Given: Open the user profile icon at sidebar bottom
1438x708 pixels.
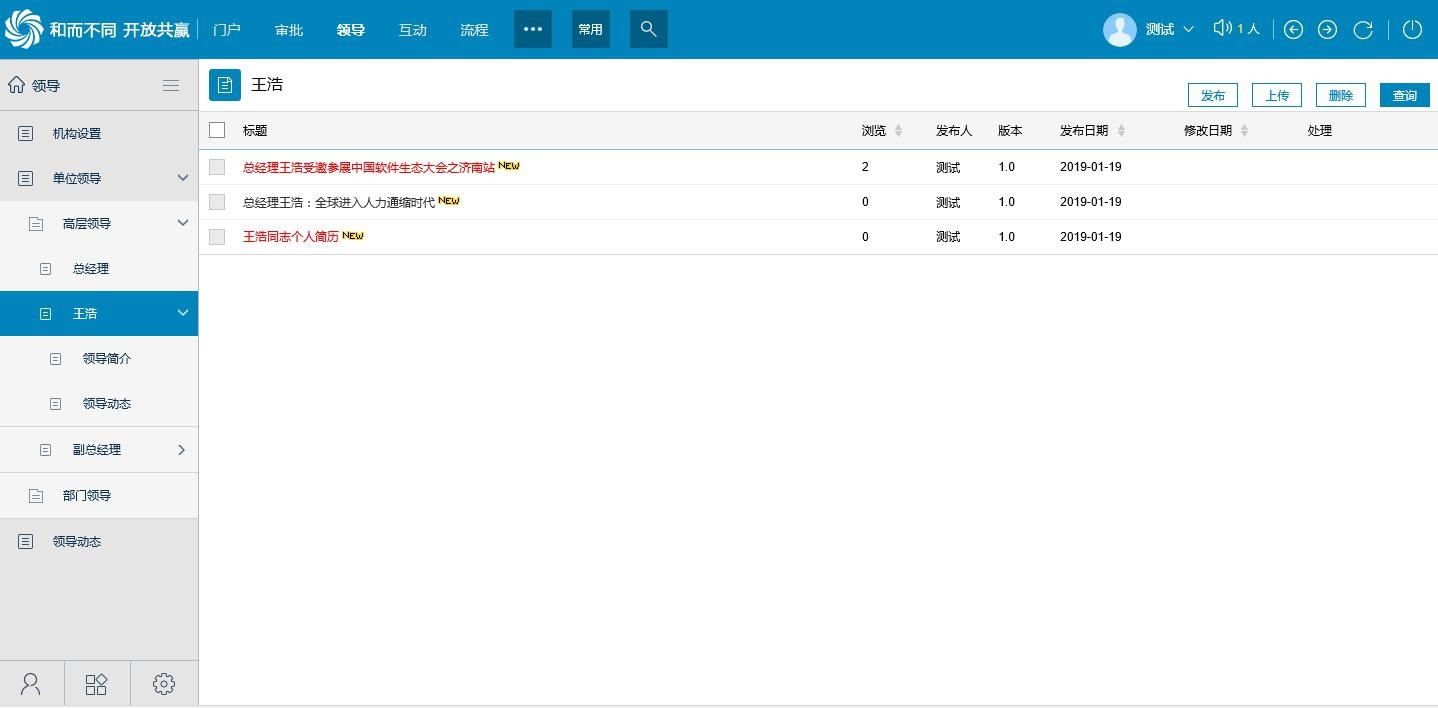Looking at the screenshot, I should pyautogui.click(x=31, y=684).
